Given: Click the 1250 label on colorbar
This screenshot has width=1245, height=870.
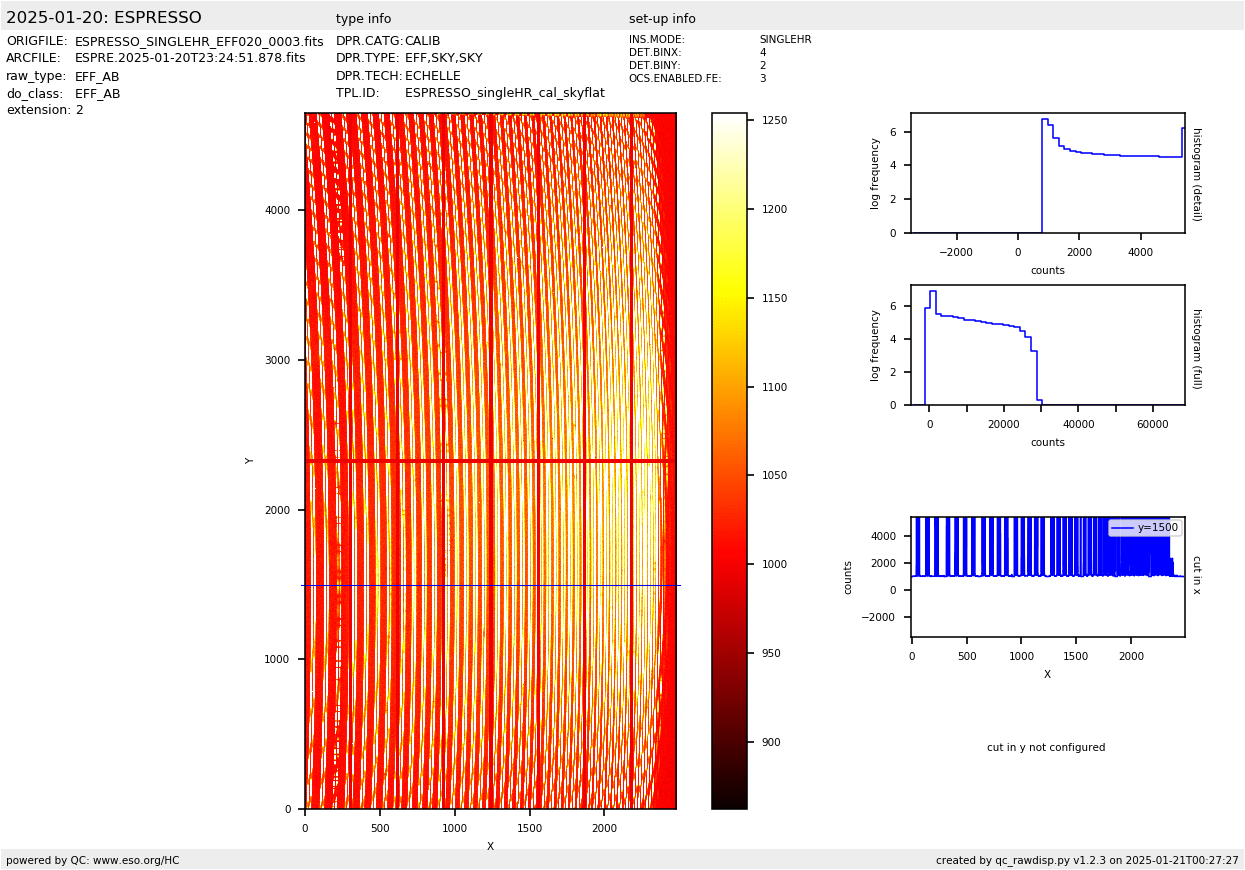Looking at the screenshot, I should point(774,120).
